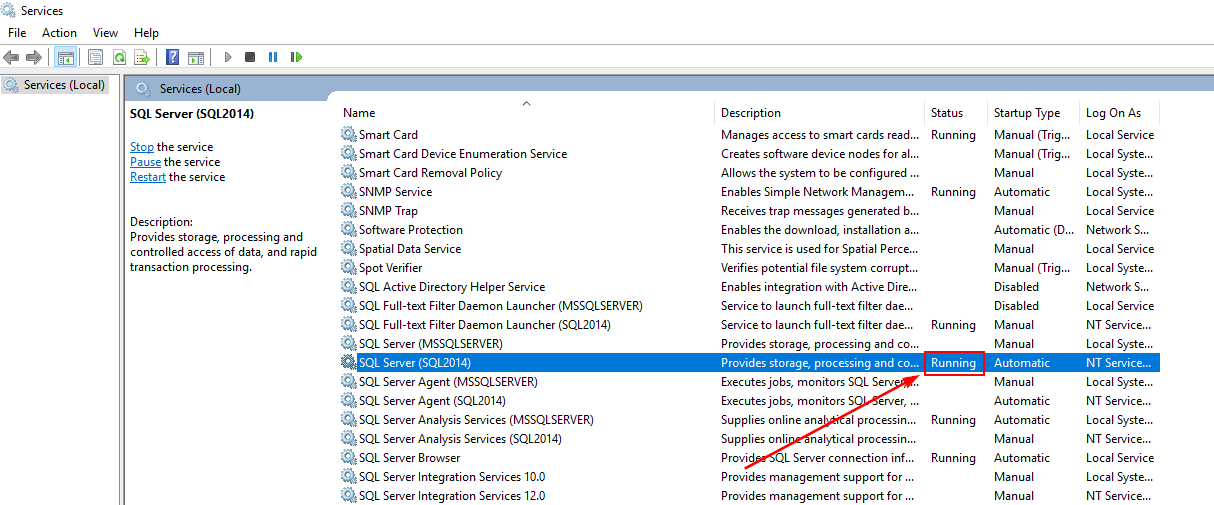Viewport: 1214px width, 505px height.
Task: Click gear icon of selected SQL Server (SQL2014)
Action: point(348,362)
